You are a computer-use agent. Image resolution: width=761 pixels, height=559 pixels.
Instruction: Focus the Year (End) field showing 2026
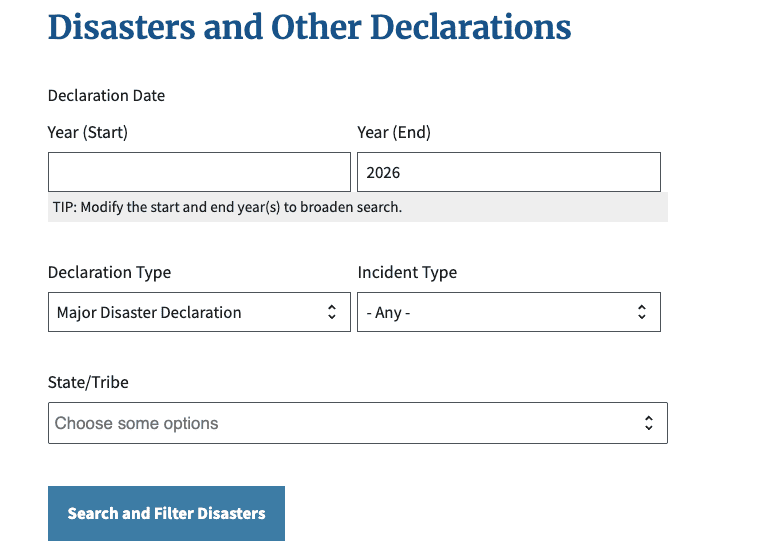tap(508, 172)
